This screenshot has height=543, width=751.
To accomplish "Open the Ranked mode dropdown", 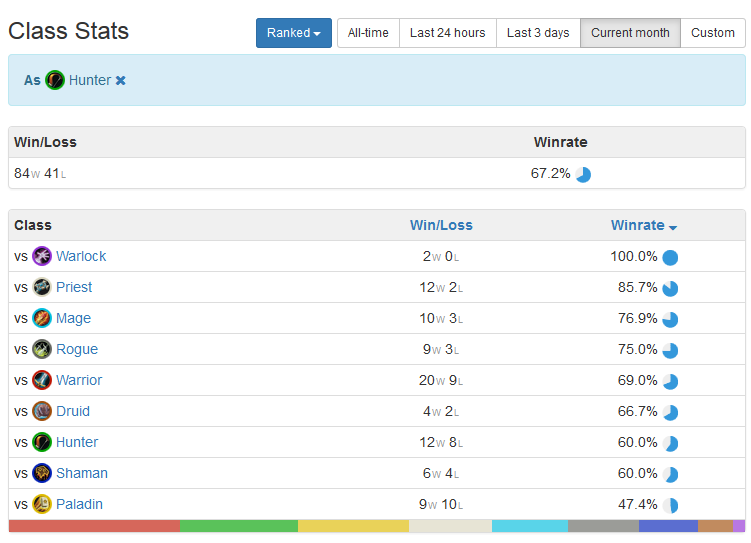I will point(294,33).
